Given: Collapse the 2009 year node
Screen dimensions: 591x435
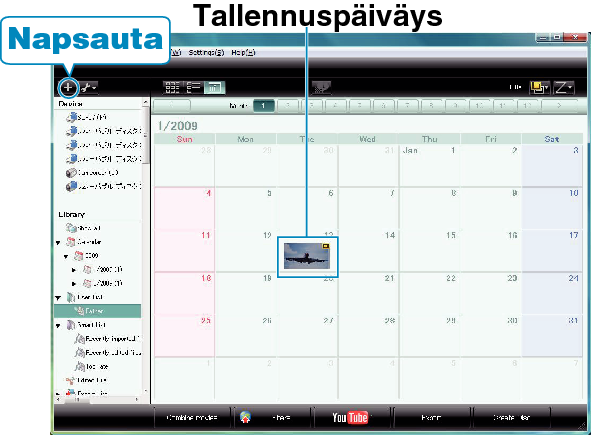Looking at the screenshot, I should (x=66, y=256).
